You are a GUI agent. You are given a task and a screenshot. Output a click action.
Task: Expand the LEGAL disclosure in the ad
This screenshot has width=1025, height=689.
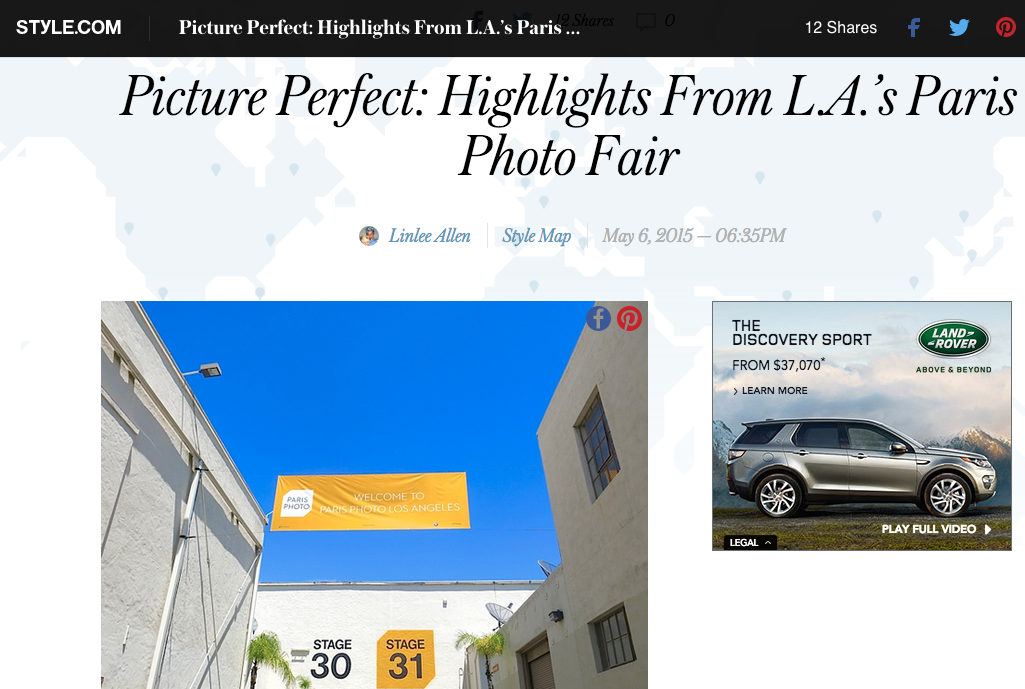pos(750,543)
